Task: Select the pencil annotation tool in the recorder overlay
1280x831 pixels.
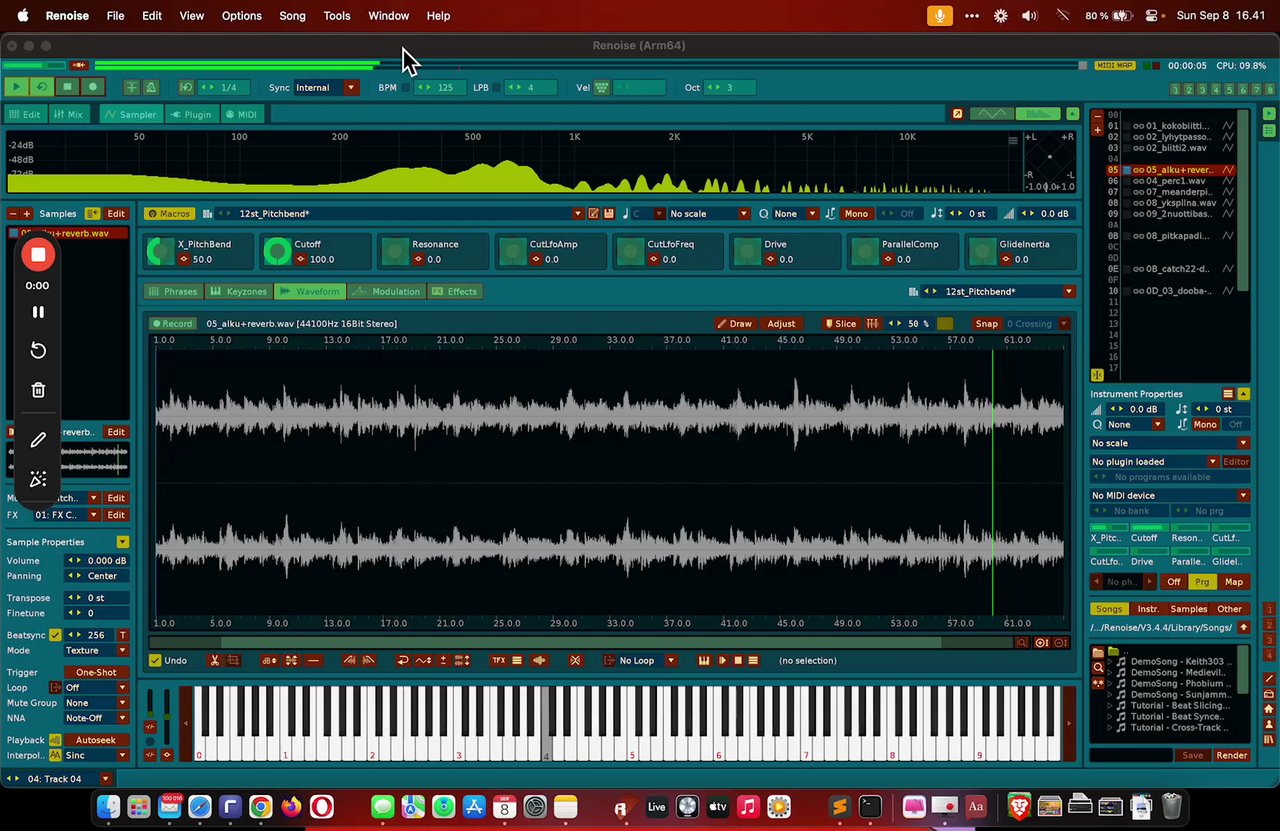Action: 38,440
